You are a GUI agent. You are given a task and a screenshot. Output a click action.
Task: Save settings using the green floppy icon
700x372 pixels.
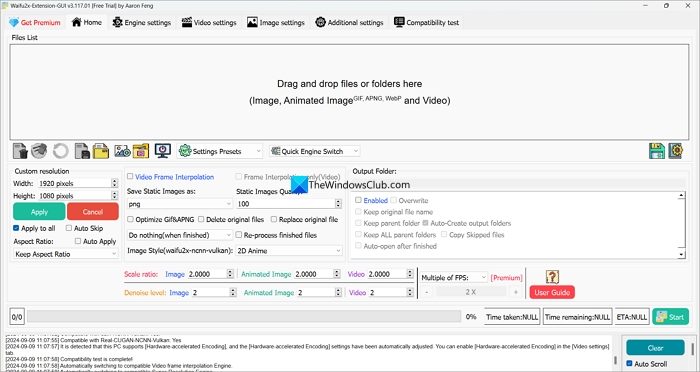pyautogui.click(x=656, y=151)
